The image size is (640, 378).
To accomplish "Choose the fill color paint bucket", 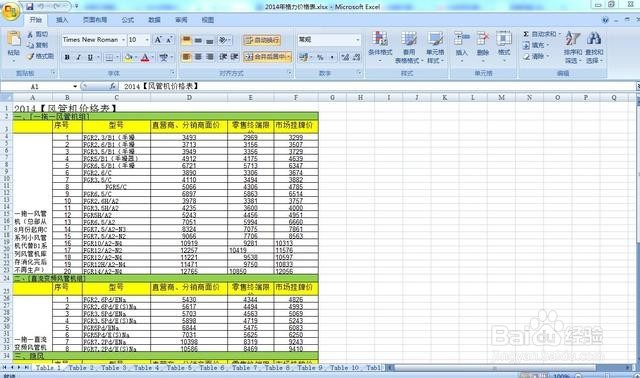I will tap(128, 57).
